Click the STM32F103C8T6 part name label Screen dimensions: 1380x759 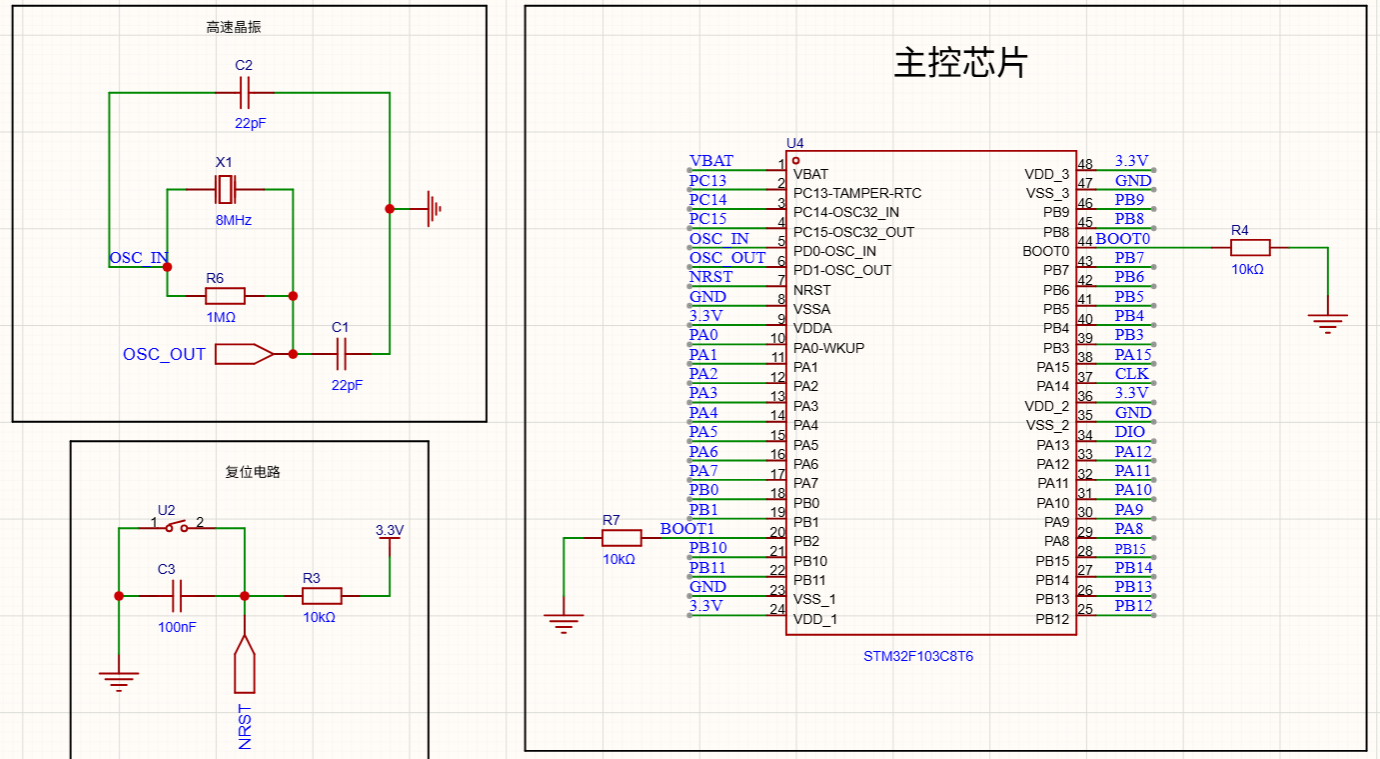(918, 657)
